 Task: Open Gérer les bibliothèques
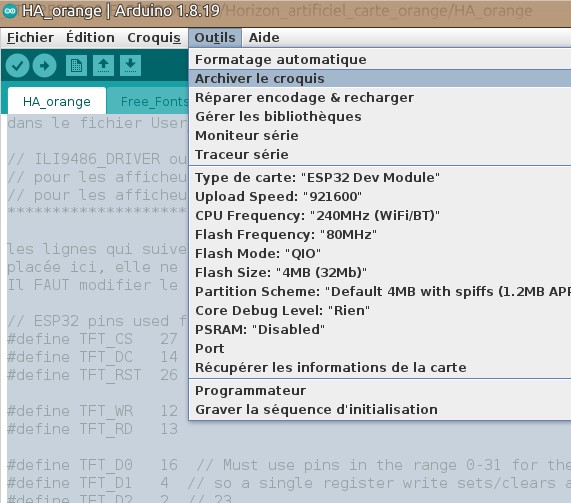pyautogui.click(x=380, y=117)
